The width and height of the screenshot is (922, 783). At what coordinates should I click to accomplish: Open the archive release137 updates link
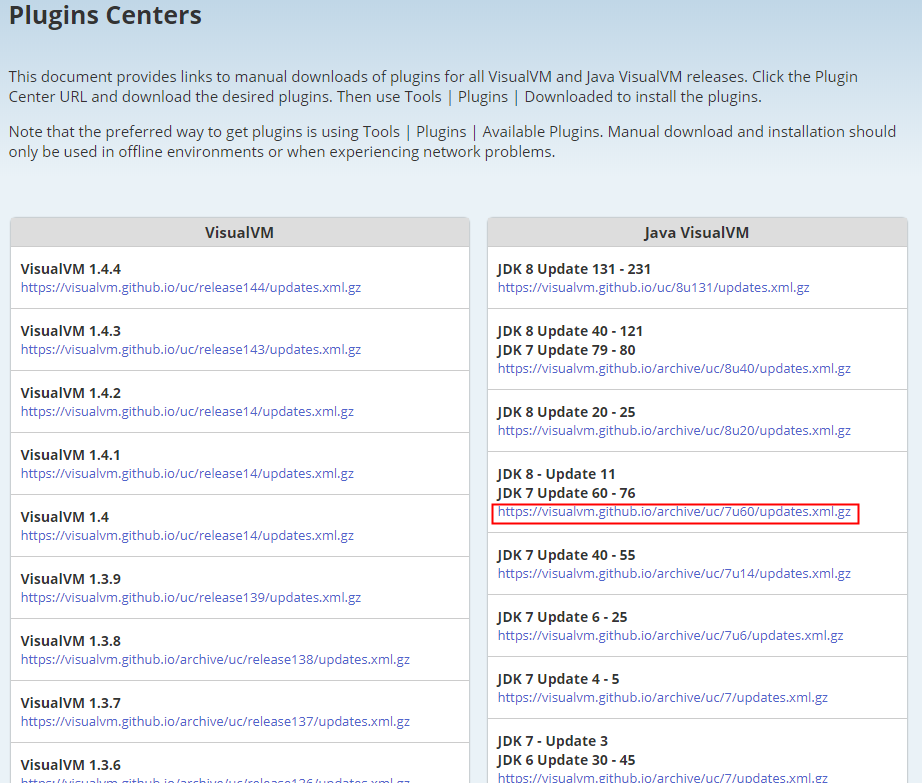pyautogui.click(x=215, y=721)
